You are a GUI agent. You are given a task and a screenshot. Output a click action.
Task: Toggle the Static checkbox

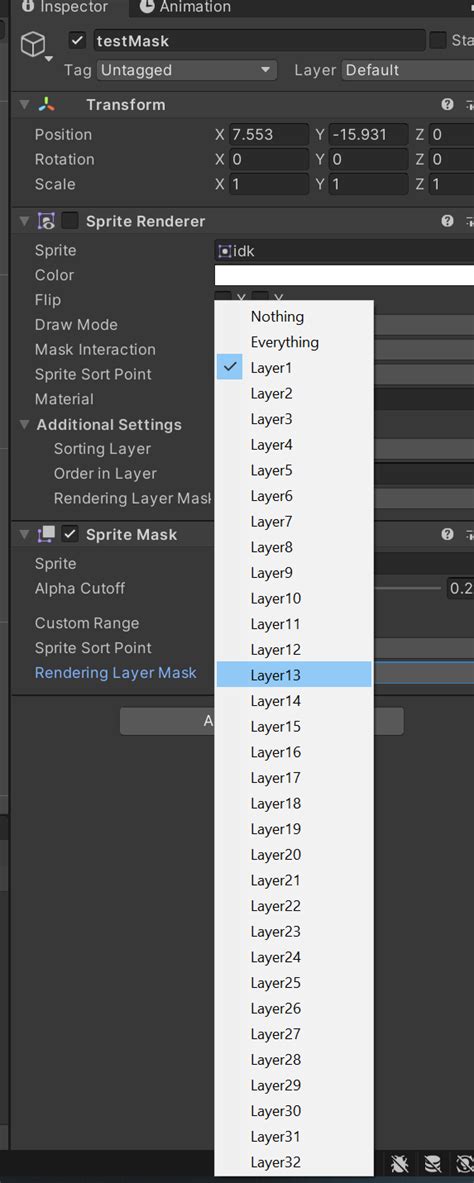point(438,40)
